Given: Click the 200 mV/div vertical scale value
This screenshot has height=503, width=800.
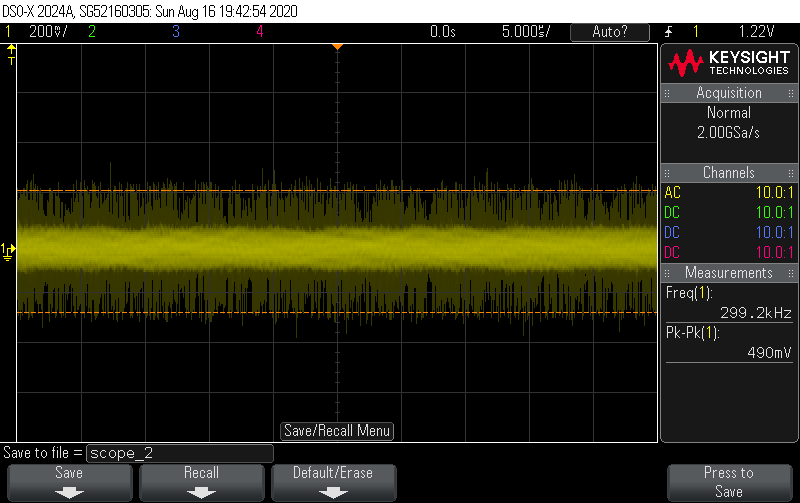Looking at the screenshot, I should coord(48,32).
